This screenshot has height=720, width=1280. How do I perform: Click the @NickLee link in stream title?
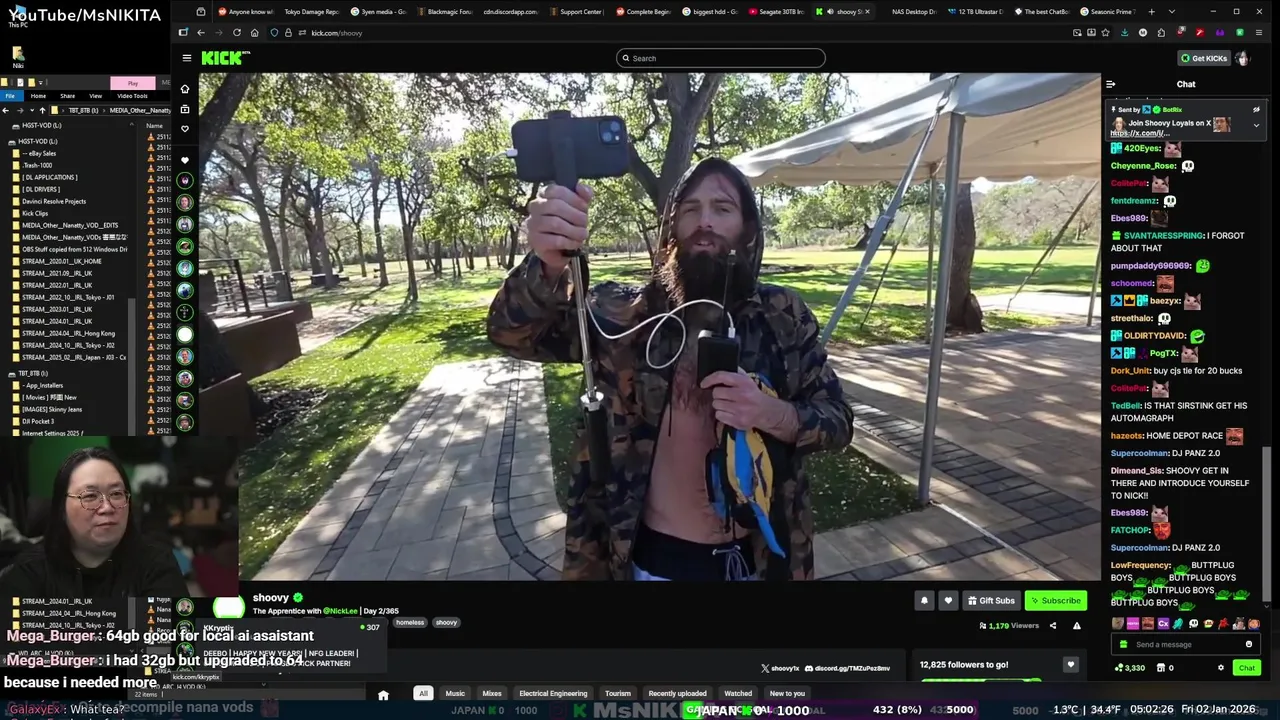click(x=340, y=611)
